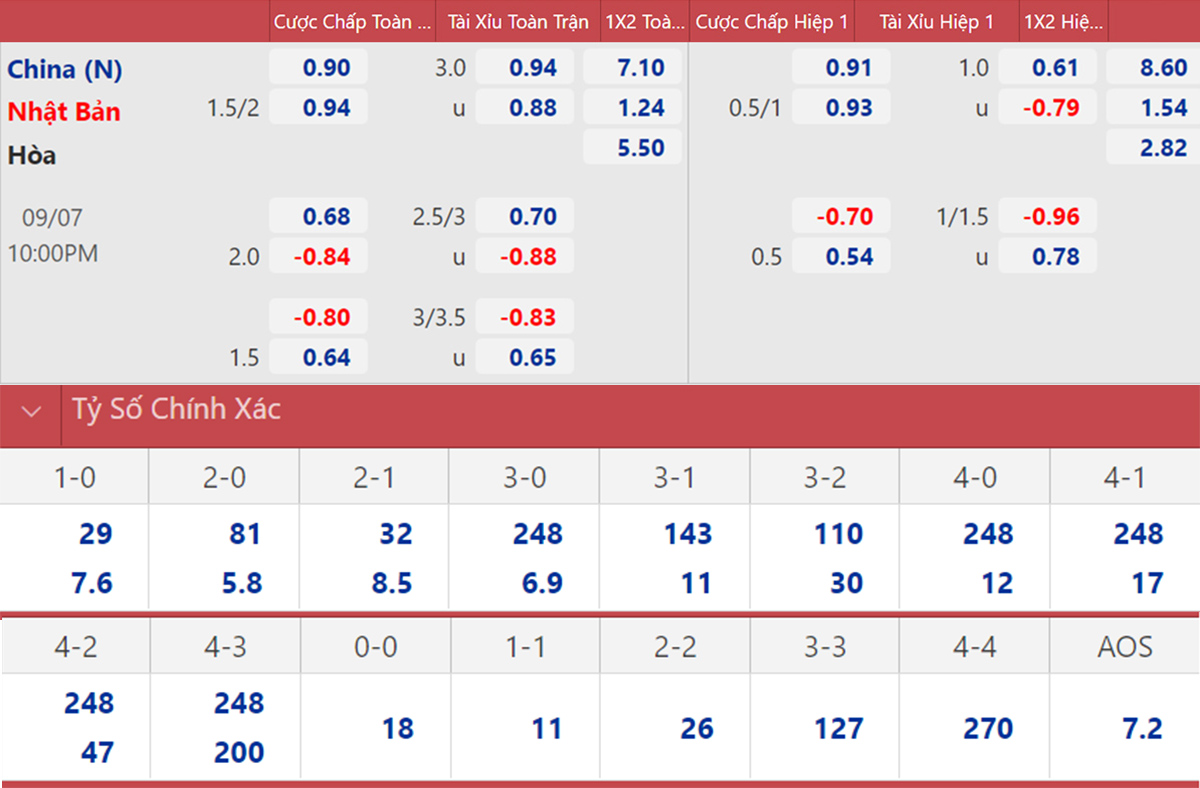The width and height of the screenshot is (1200, 788).
Task: Choose the AOS correct score odds 7.2
Action: point(1141,728)
